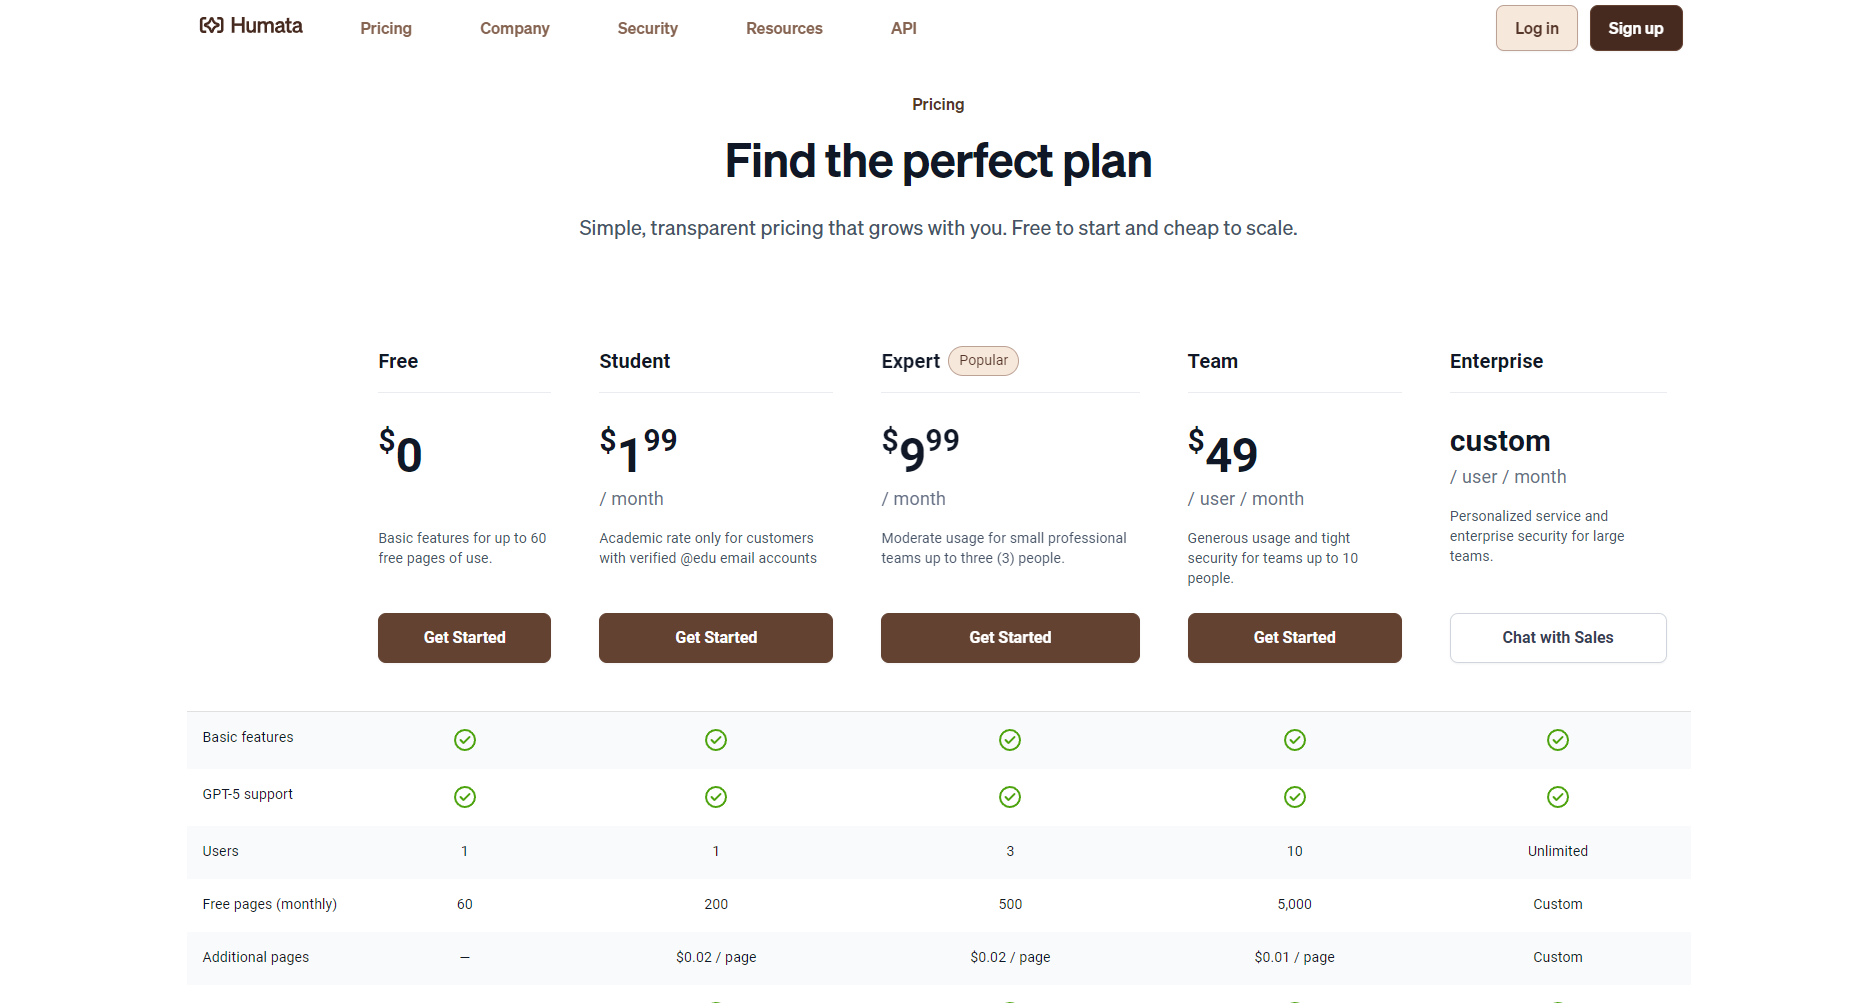
Task: Click GPT-5 support checkmark in Team column
Action: [1295, 797]
